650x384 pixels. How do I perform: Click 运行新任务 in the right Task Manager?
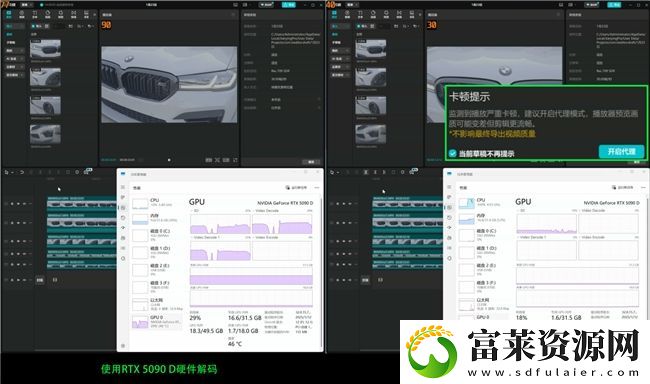(x=623, y=187)
